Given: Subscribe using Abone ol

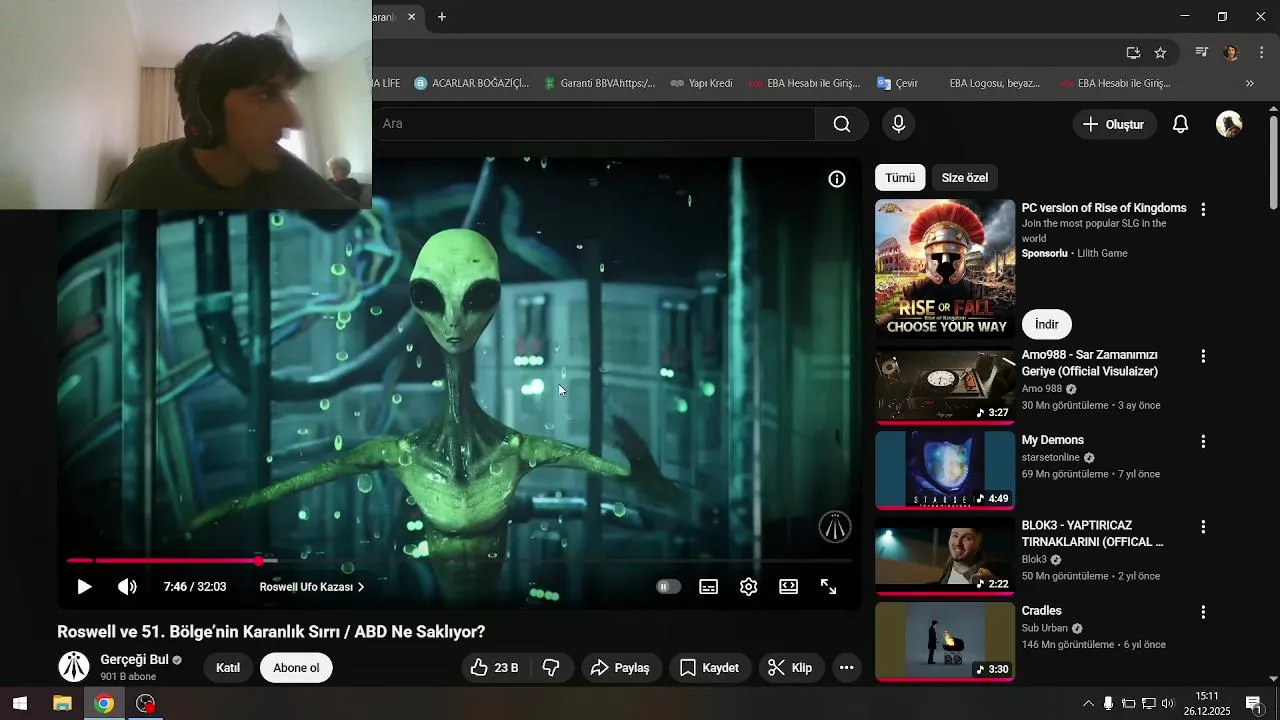Looking at the screenshot, I should tap(296, 668).
